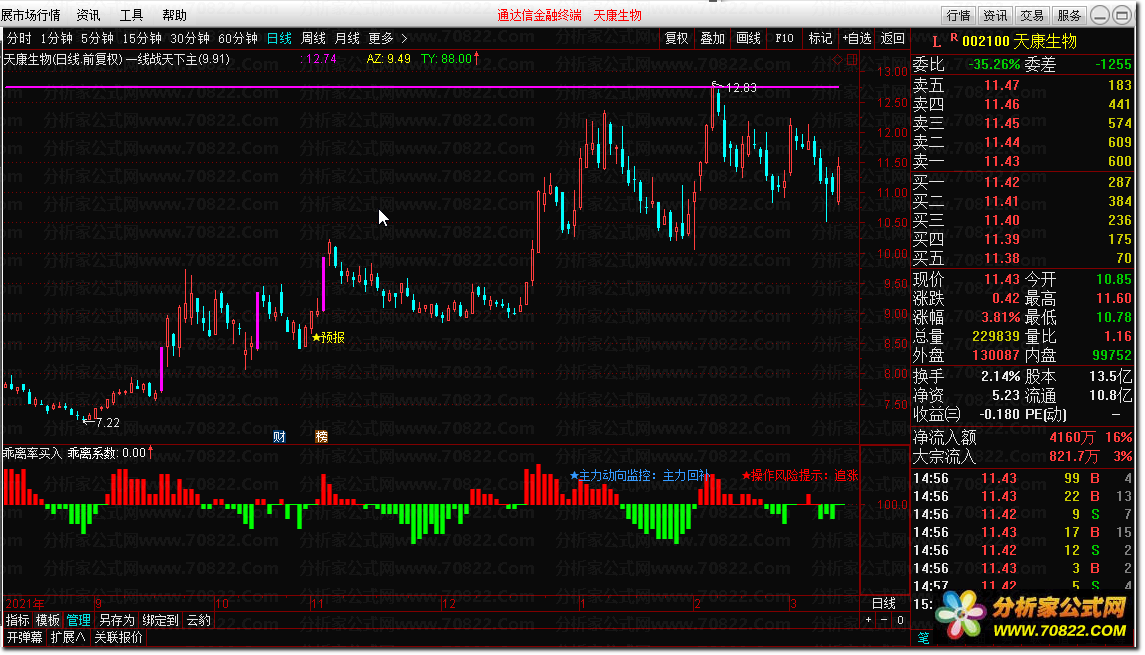Zoom in chart with the + button
This screenshot has width=1145, height=655.
[868, 620]
